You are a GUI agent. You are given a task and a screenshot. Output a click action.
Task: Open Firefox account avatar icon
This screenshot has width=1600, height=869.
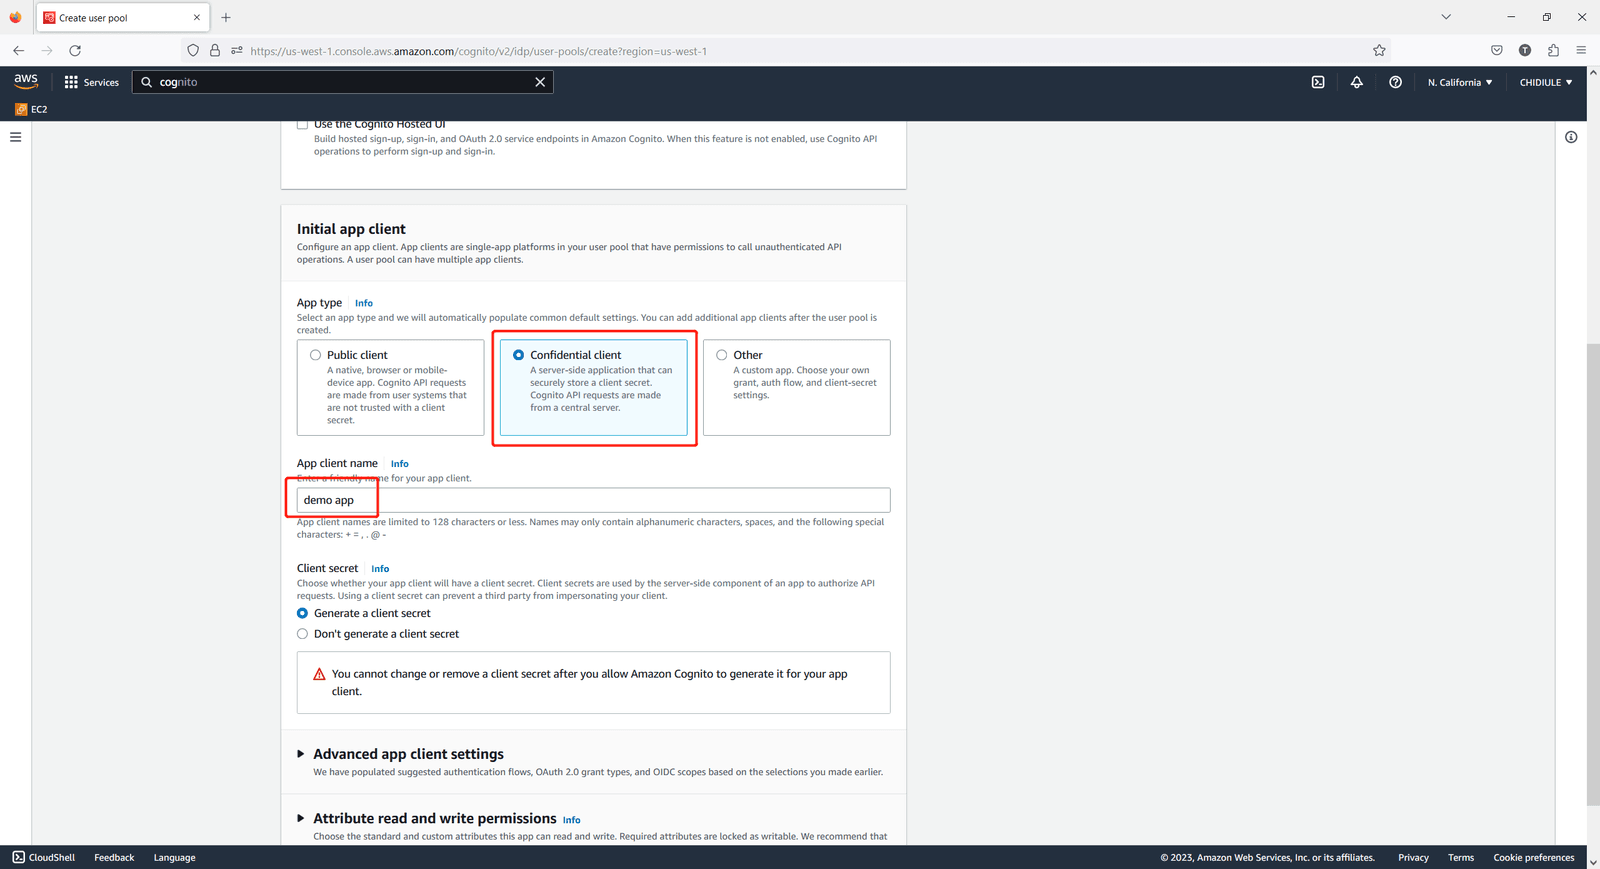(x=1525, y=50)
